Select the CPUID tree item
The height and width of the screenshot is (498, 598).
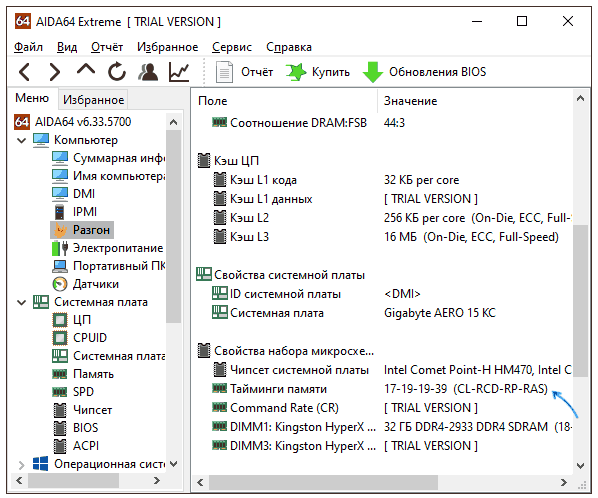pyautogui.click(x=80, y=338)
